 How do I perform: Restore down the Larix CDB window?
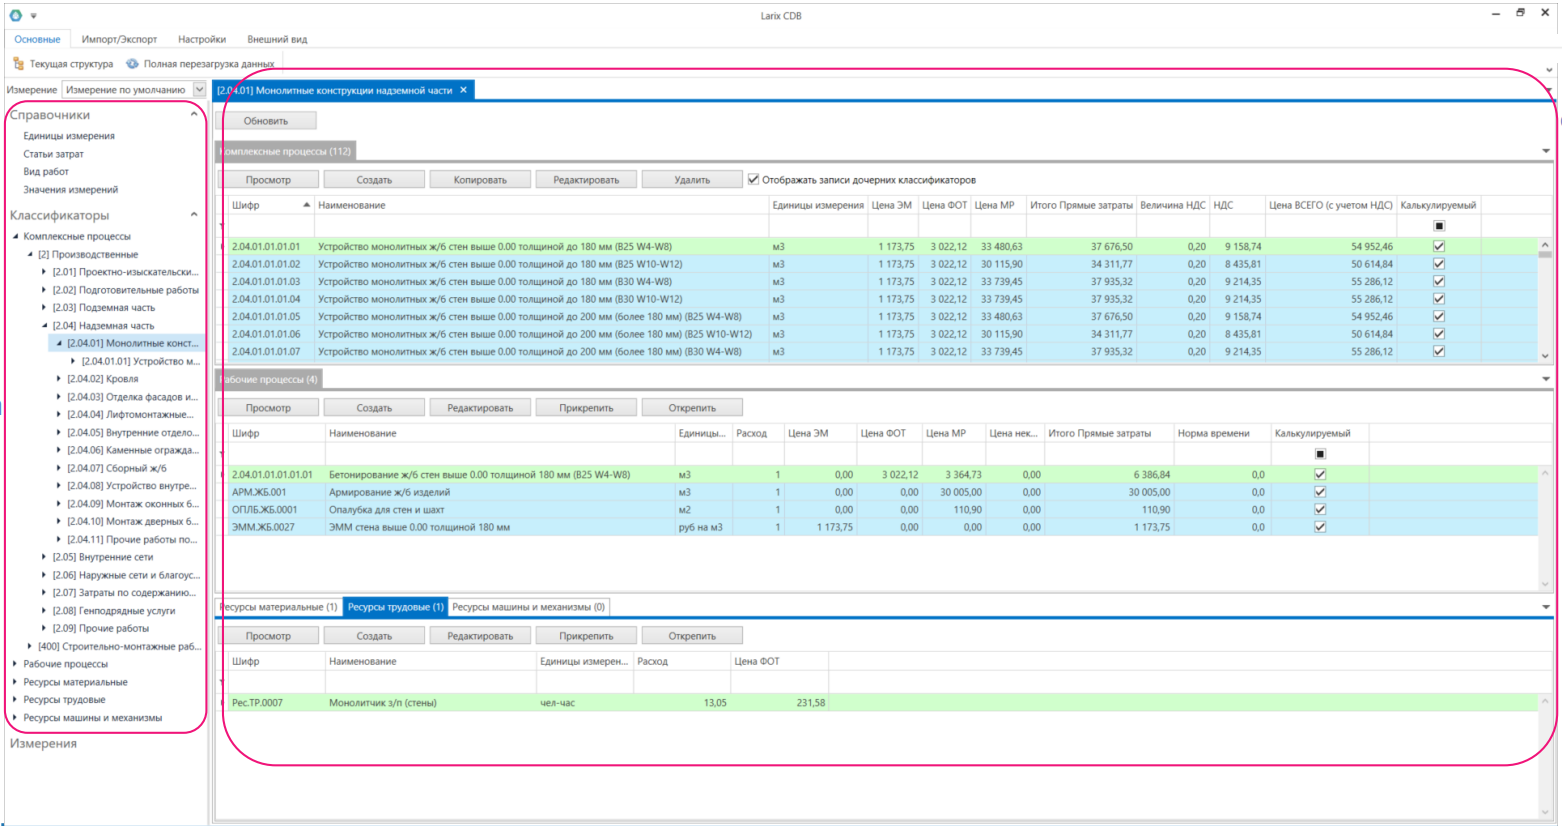point(1520,13)
